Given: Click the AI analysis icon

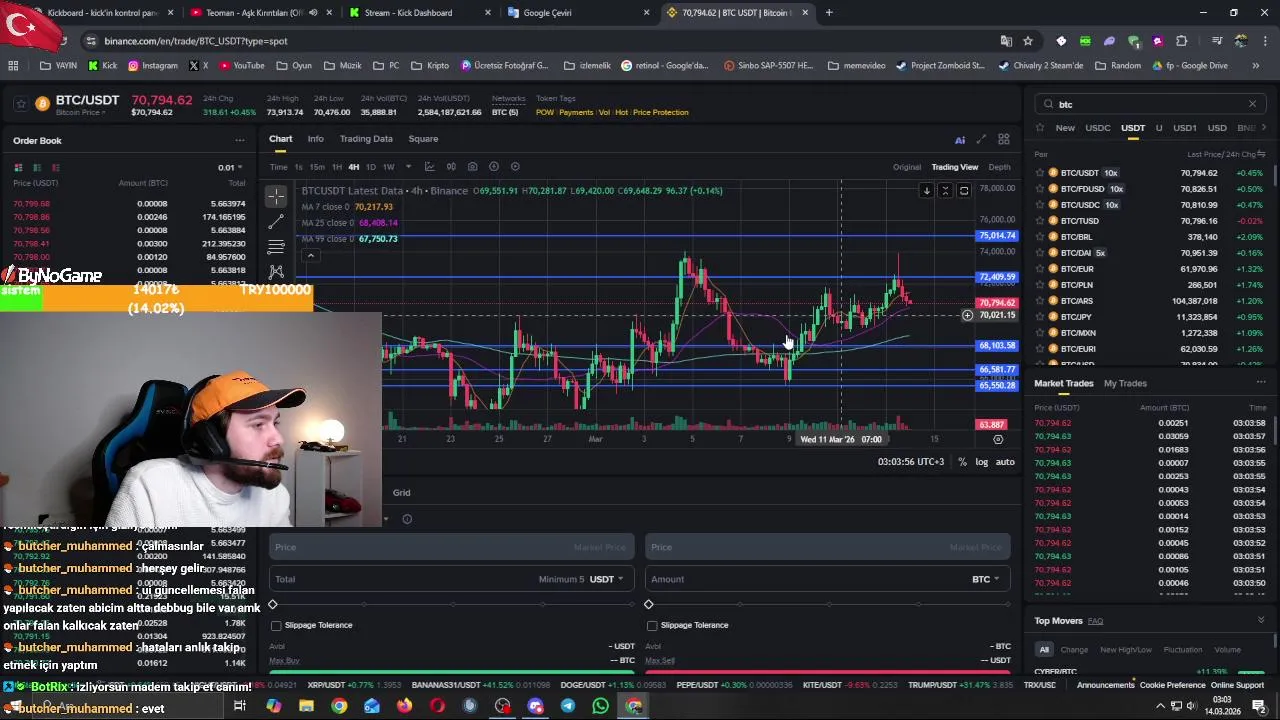Looking at the screenshot, I should 960,140.
